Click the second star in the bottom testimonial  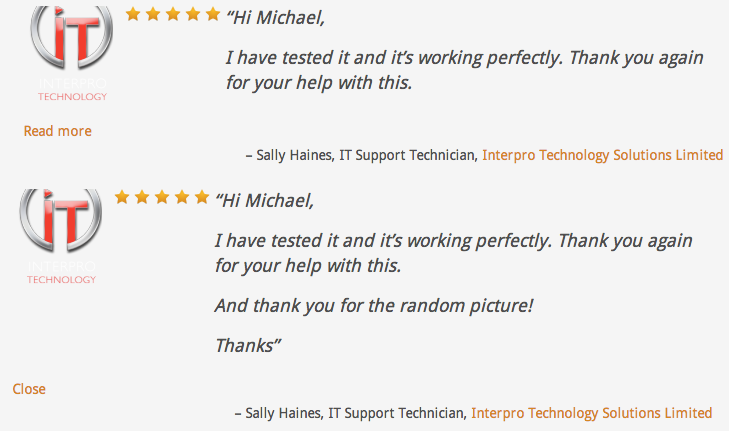[142, 197]
